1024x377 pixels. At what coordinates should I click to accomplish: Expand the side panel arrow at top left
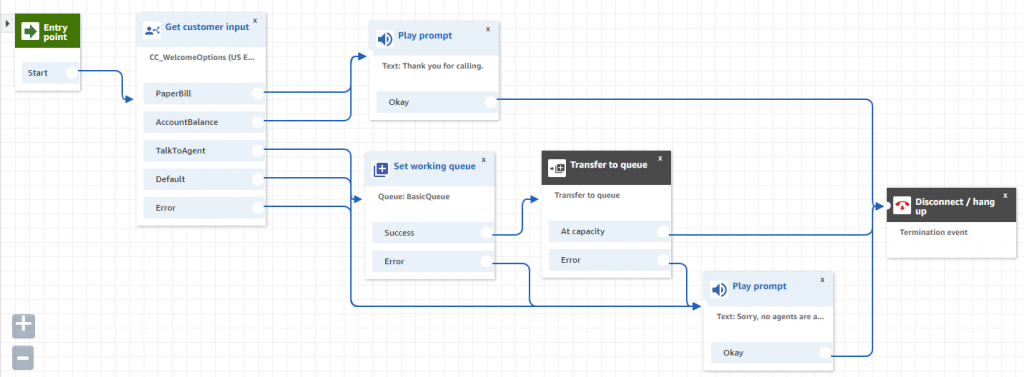tap(7, 23)
